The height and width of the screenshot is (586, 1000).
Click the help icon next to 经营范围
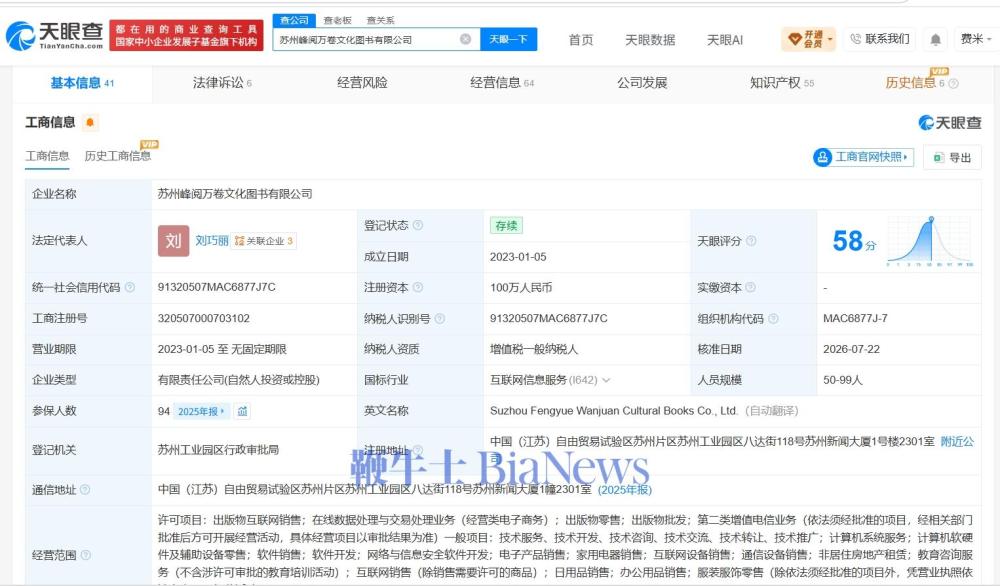[x=85, y=555]
